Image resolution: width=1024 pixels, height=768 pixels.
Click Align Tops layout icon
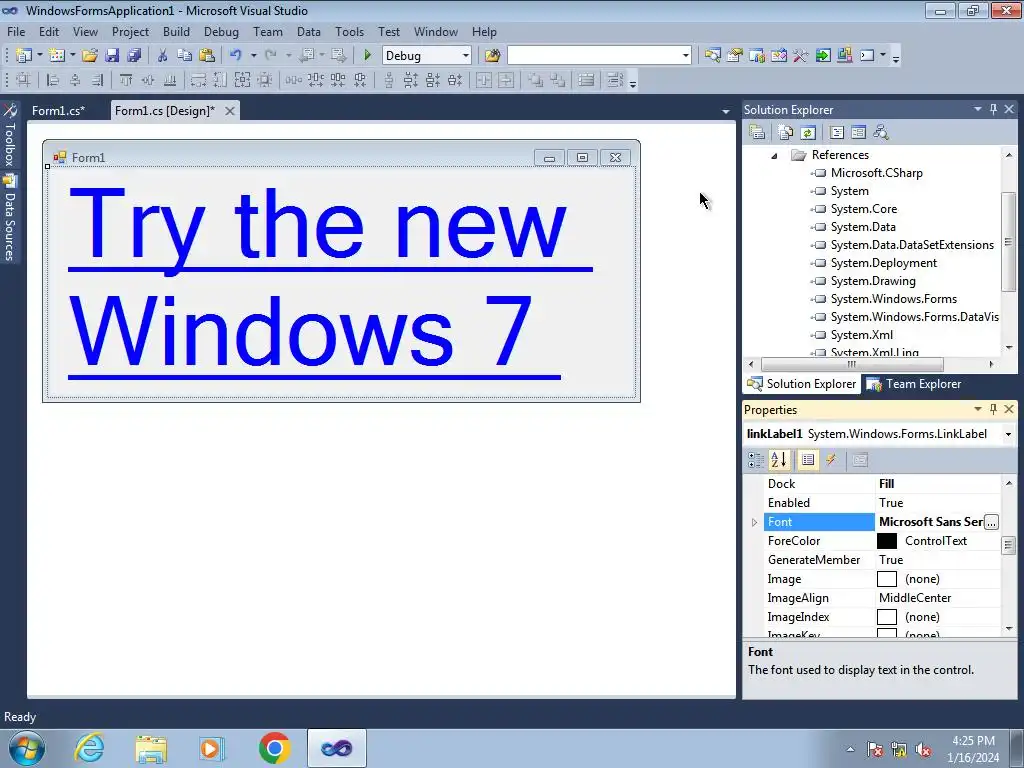click(x=126, y=80)
